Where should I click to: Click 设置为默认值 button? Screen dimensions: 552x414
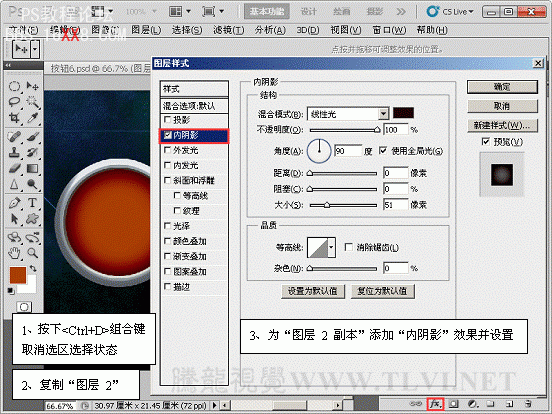point(313,291)
